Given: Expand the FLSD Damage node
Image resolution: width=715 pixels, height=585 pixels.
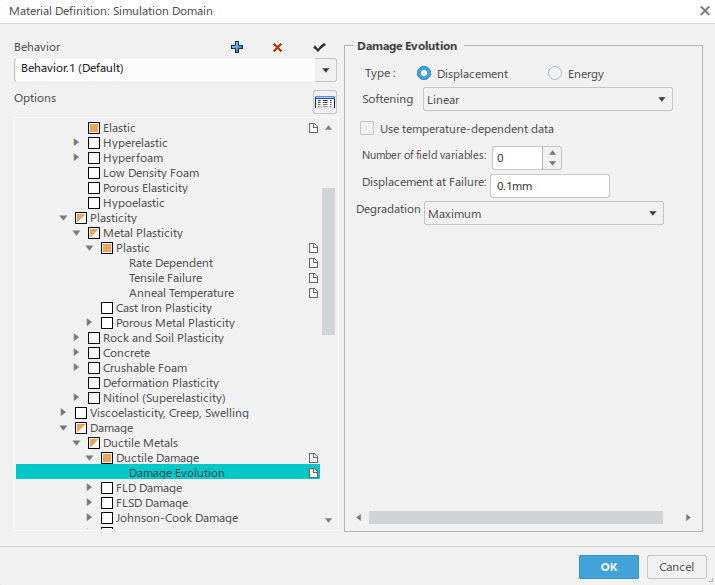Looking at the screenshot, I should pos(89,502).
